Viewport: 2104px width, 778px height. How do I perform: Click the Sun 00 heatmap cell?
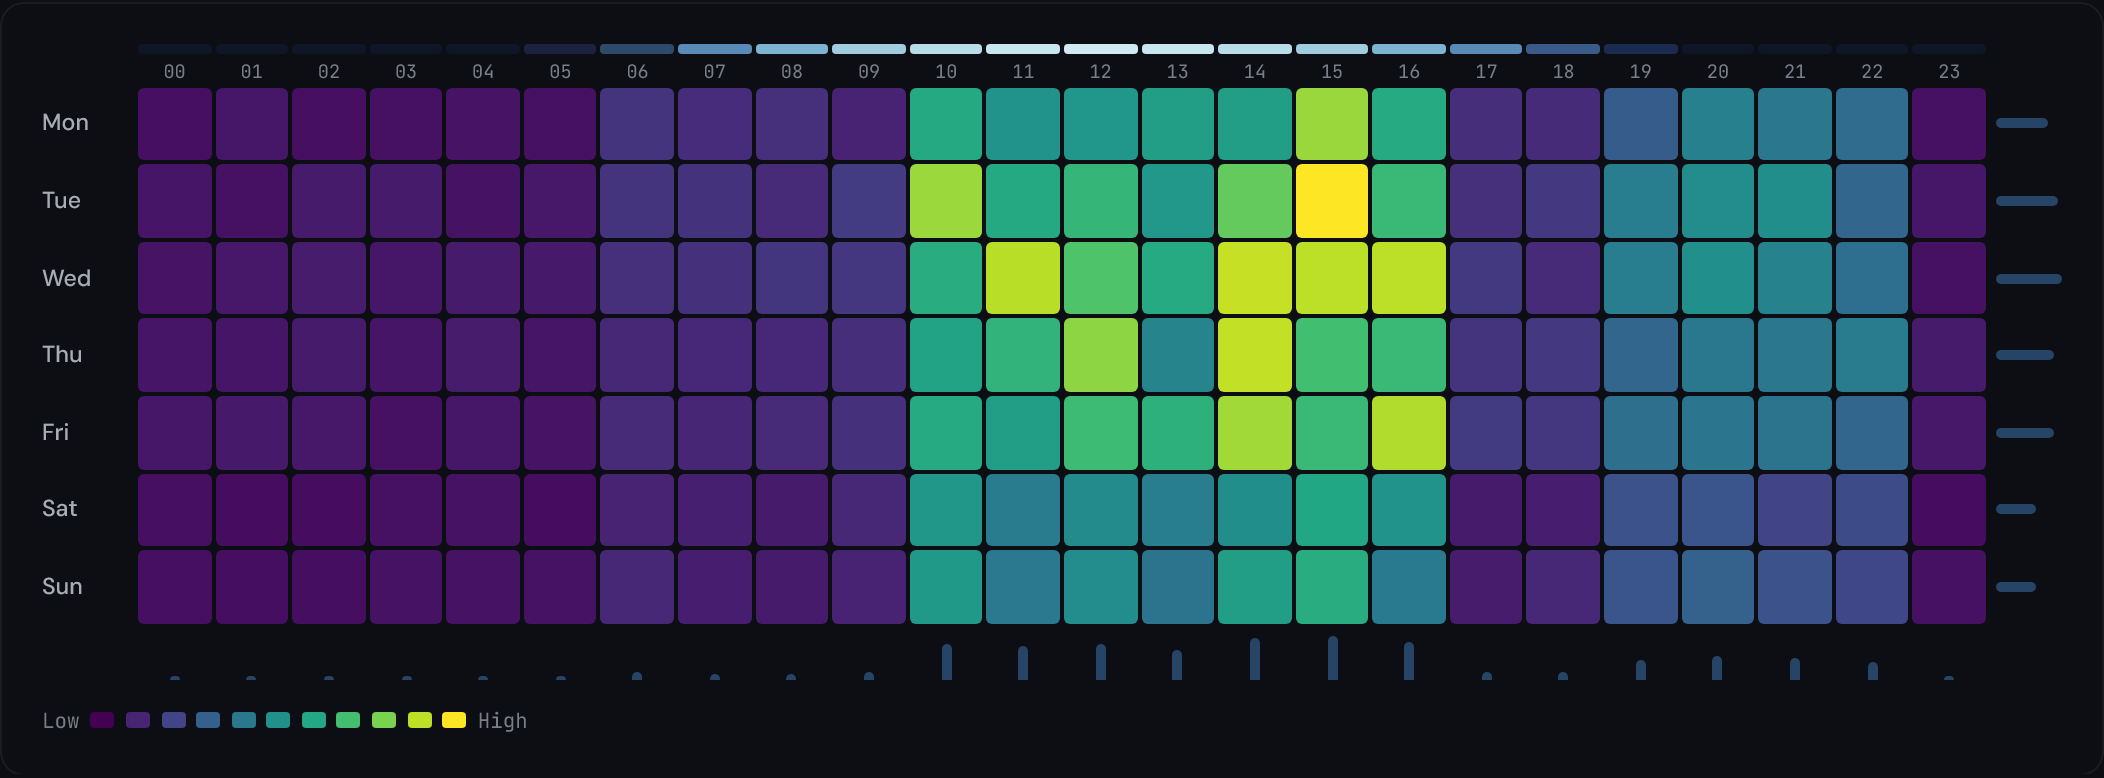tap(175, 587)
